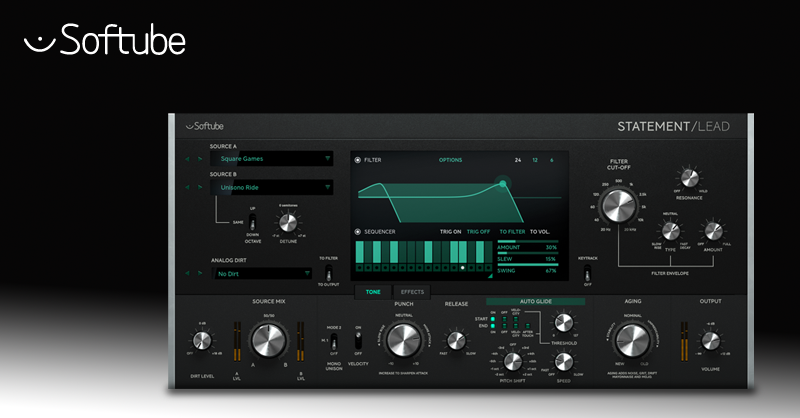Select 24 dB filter slope
The width and height of the screenshot is (800, 418).
(518, 160)
